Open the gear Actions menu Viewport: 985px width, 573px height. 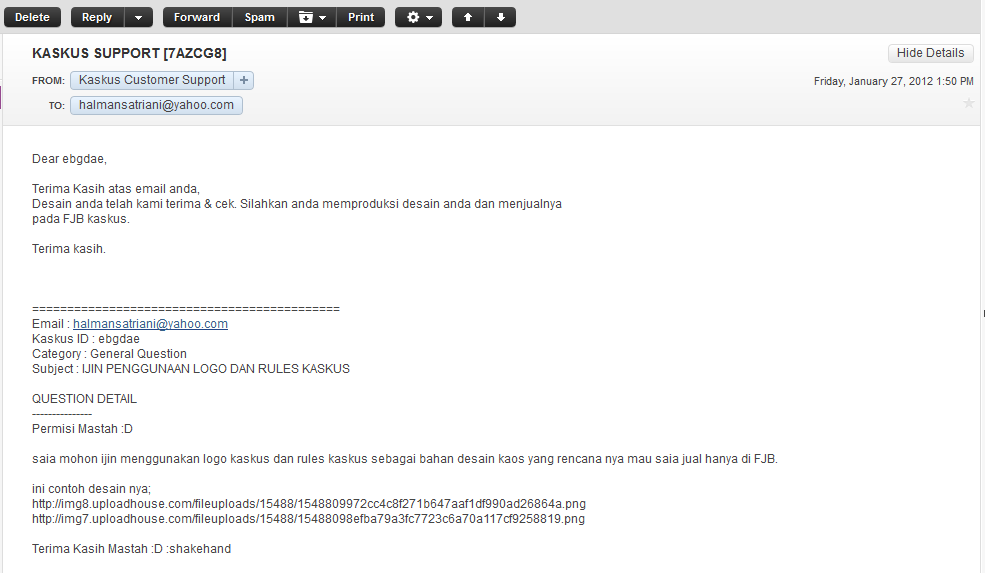coord(418,17)
